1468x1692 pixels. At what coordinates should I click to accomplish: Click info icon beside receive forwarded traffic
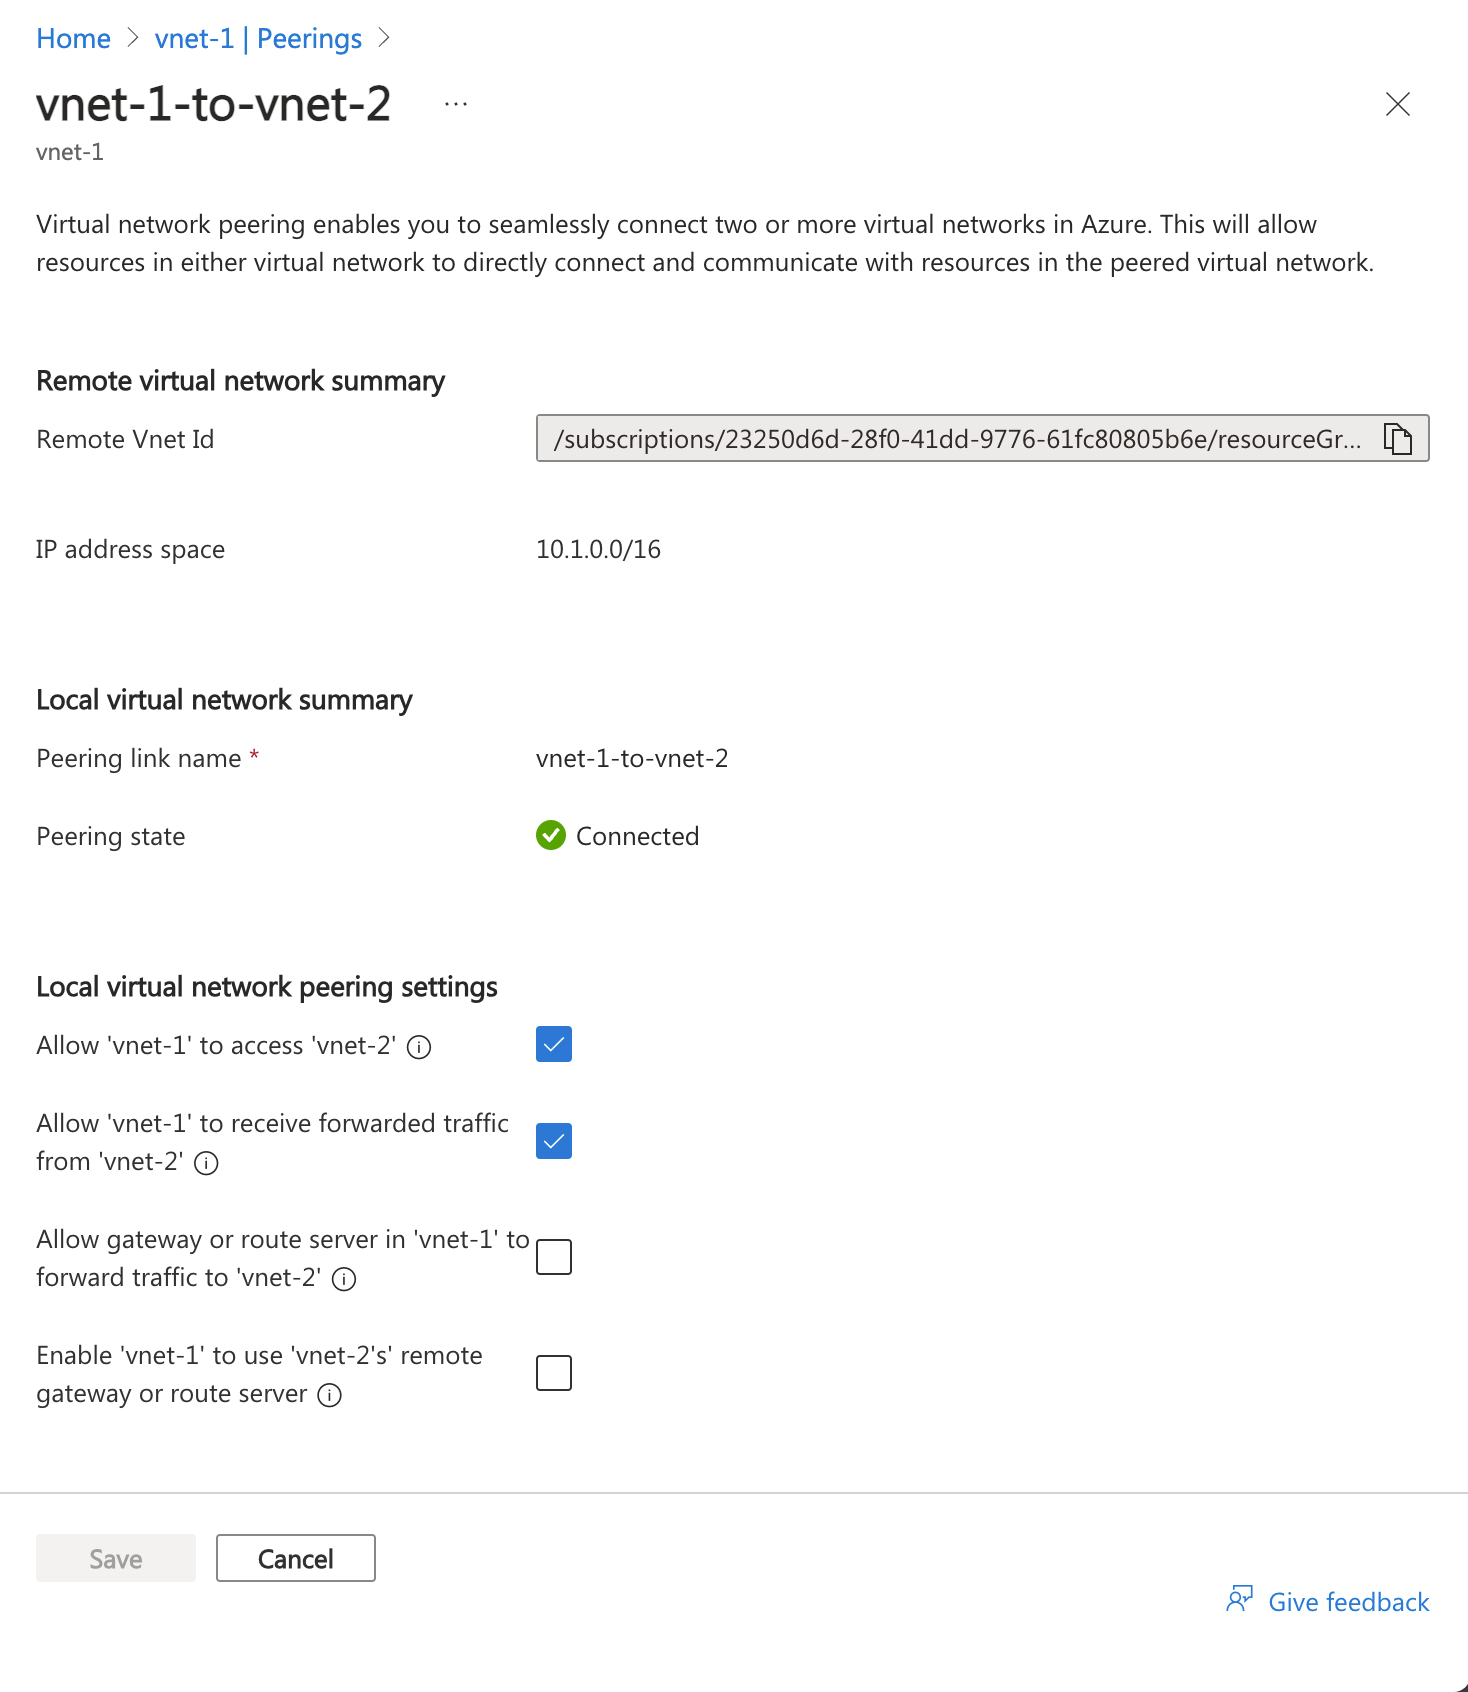tap(206, 1163)
